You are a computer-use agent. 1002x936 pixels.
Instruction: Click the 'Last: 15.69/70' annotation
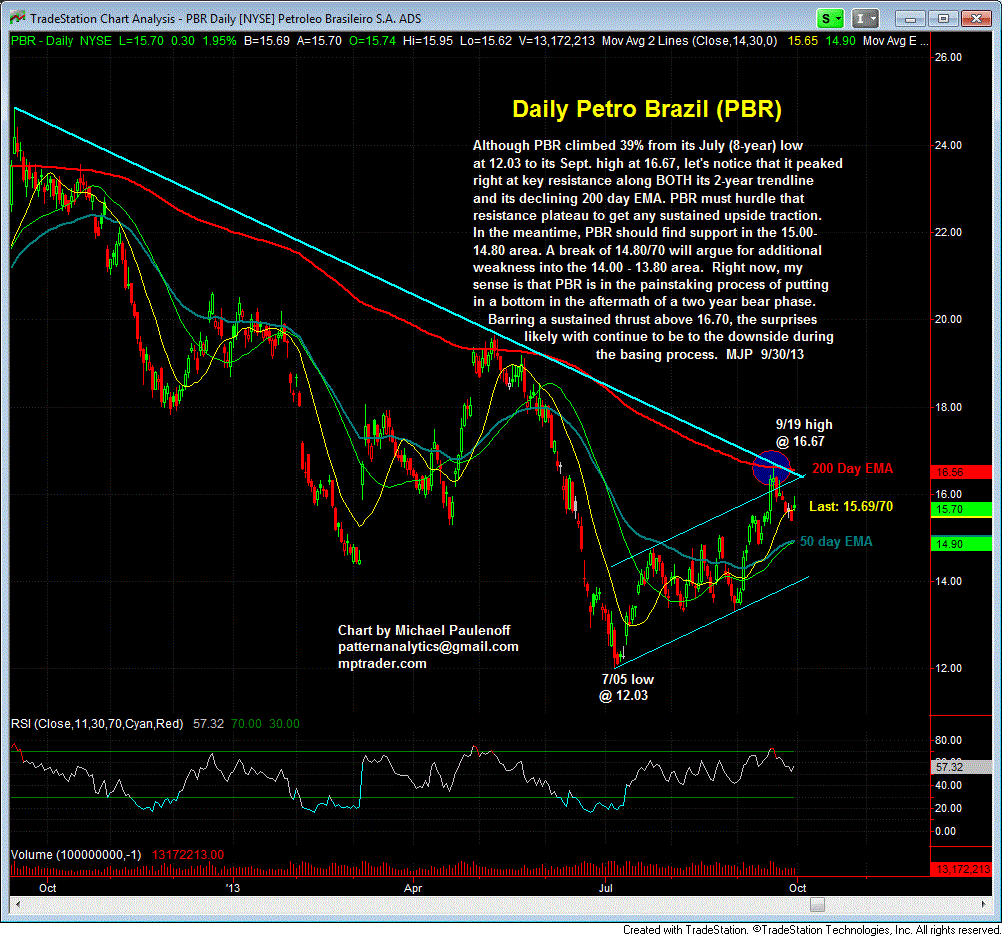(851, 506)
